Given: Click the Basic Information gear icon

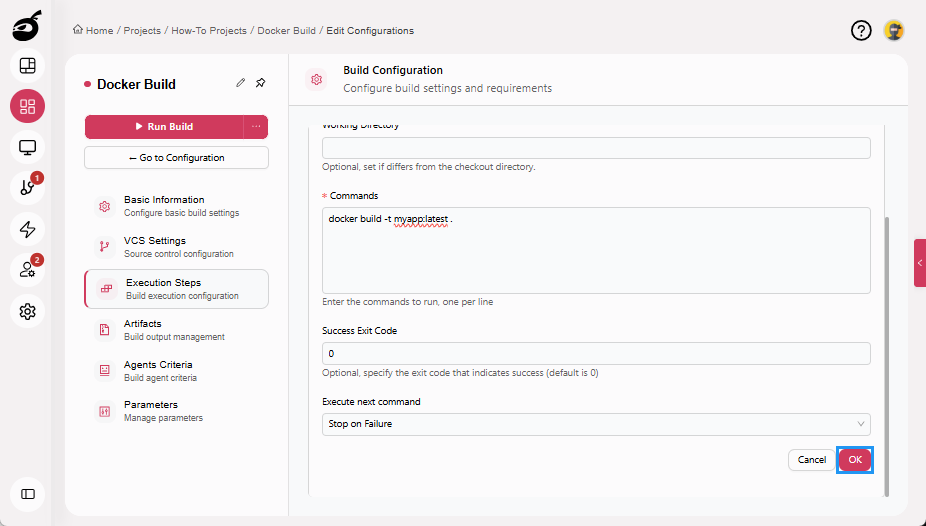Looking at the screenshot, I should 105,206.
